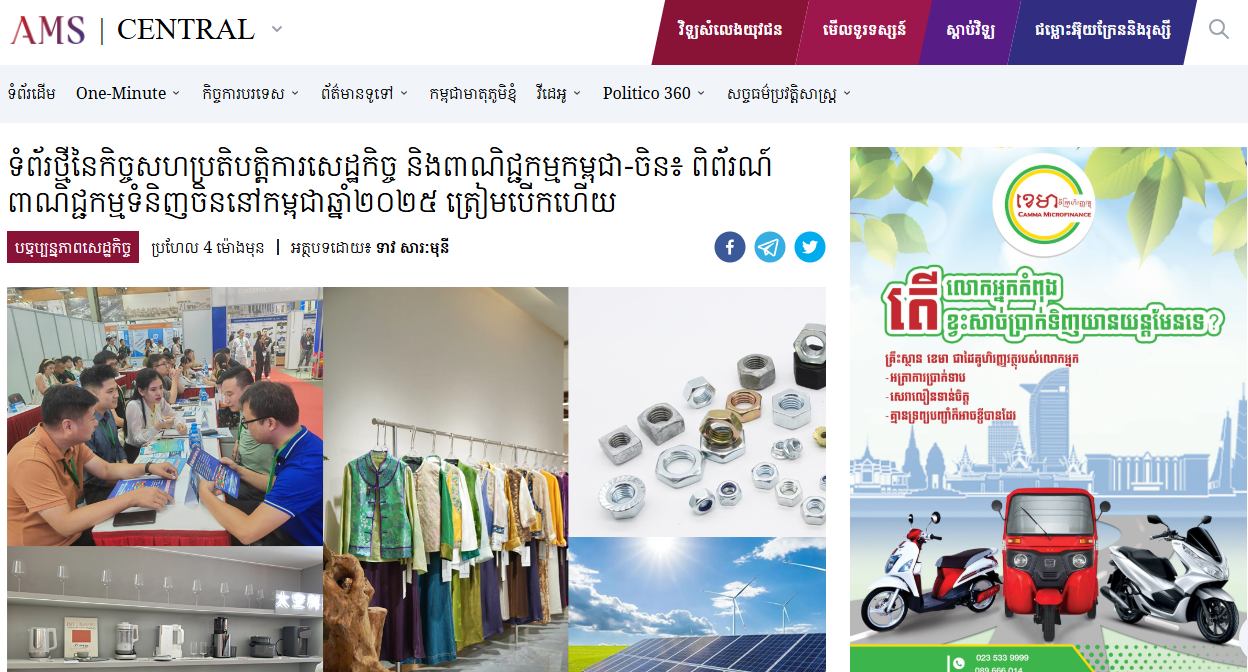This screenshot has height=672, width=1248.
Task: Share article via Twitter icon
Action: [x=810, y=247]
